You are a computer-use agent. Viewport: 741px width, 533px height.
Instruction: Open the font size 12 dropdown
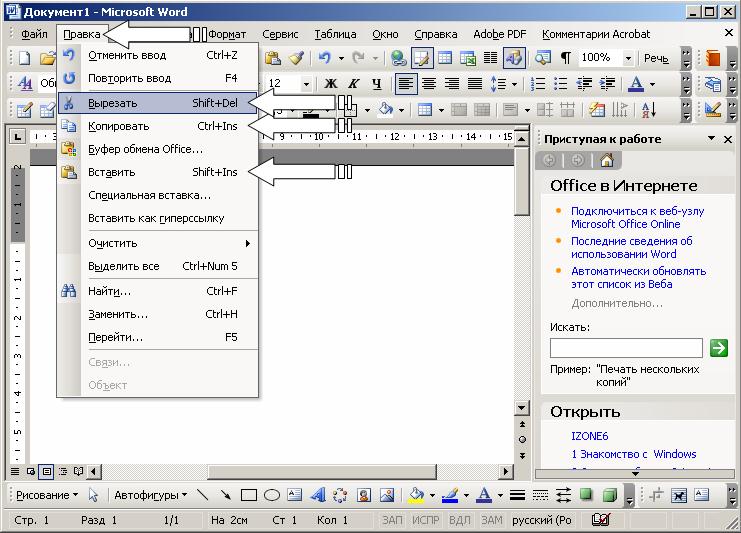tap(306, 84)
